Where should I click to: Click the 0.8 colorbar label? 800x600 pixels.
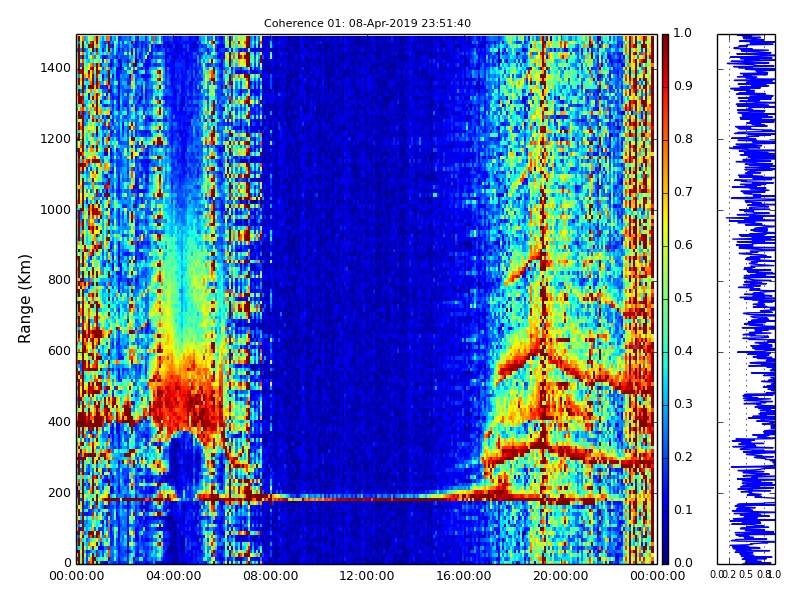(x=683, y=139)
